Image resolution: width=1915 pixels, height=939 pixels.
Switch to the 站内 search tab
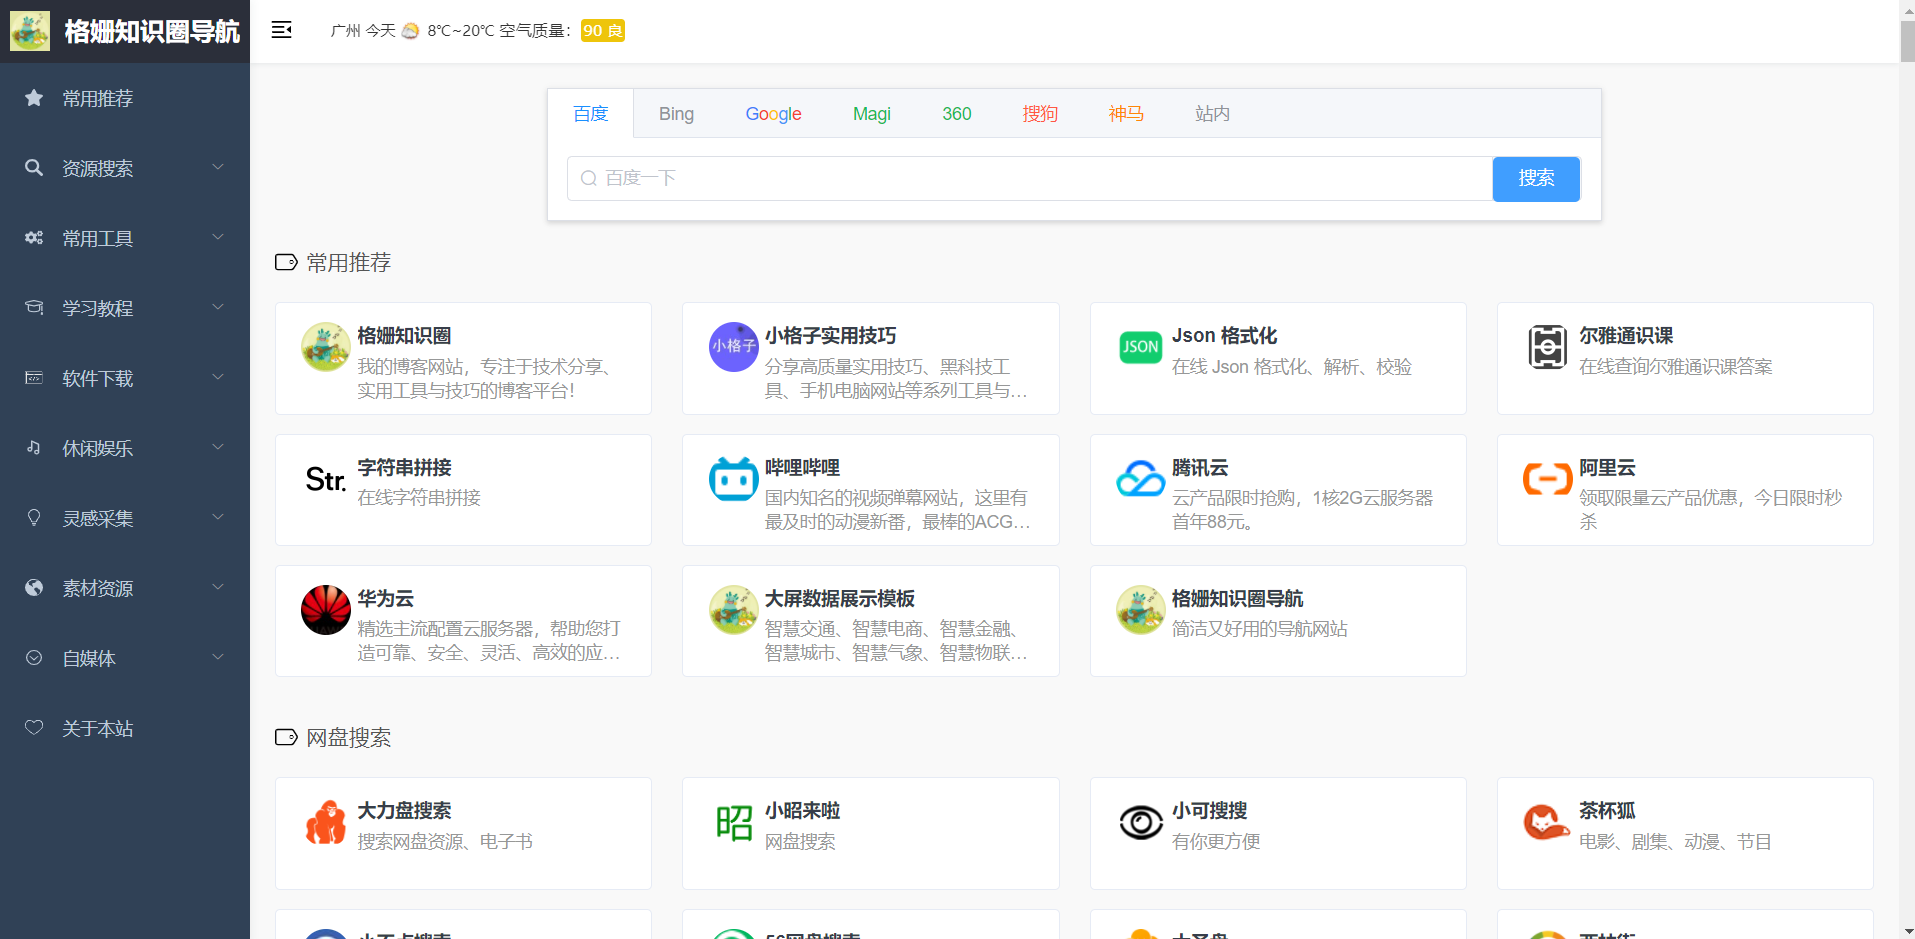point(1212,114)
